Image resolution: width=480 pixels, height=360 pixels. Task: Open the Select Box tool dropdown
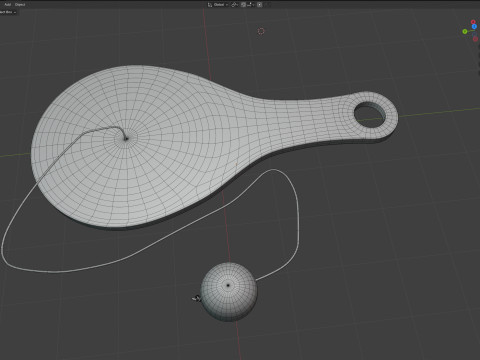8,12
